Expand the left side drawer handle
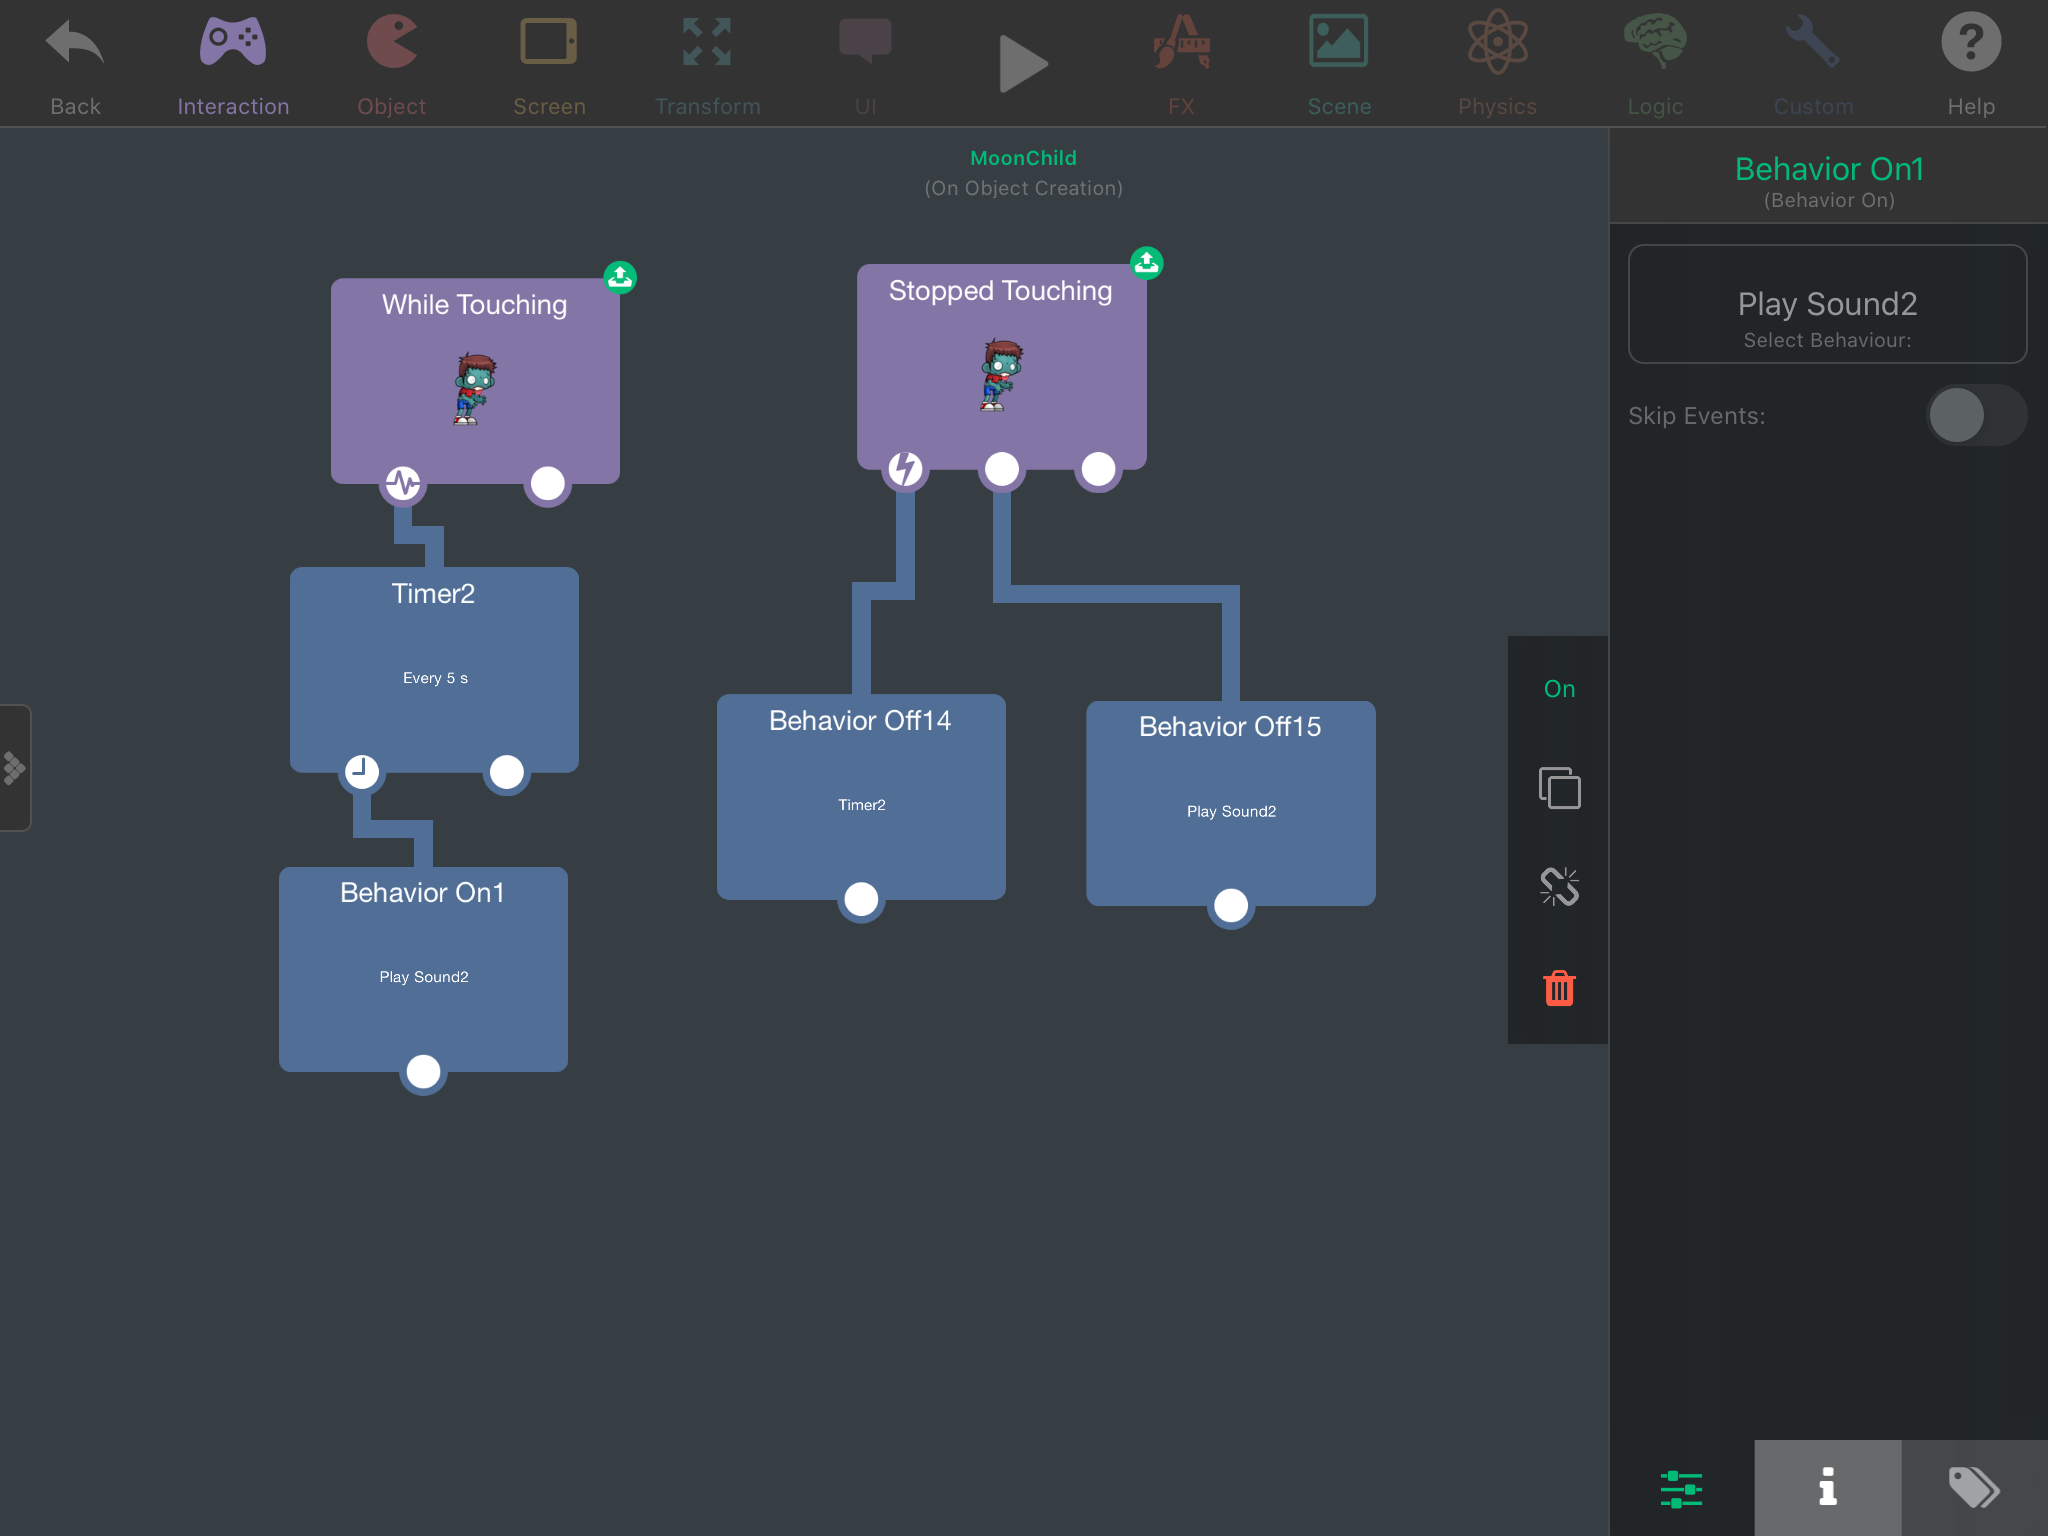The height and width of the screenshot is (1536, 2048). [x=14, y=768]
